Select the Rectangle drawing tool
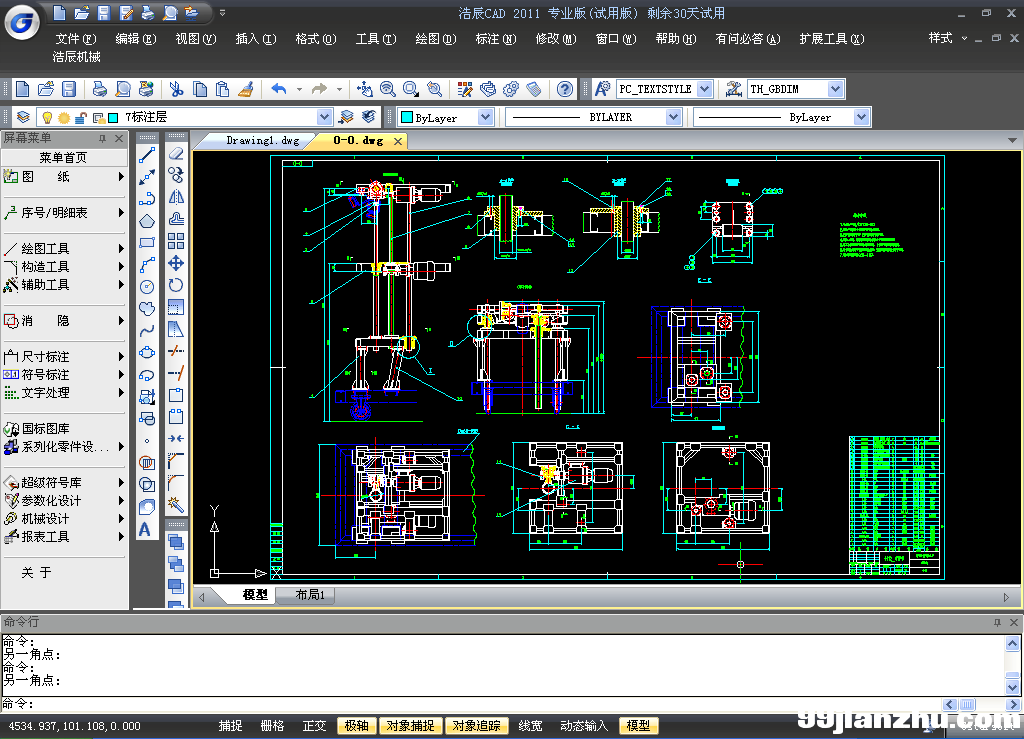This screenshot has width=1024, height=739. (x=147, y=243)
